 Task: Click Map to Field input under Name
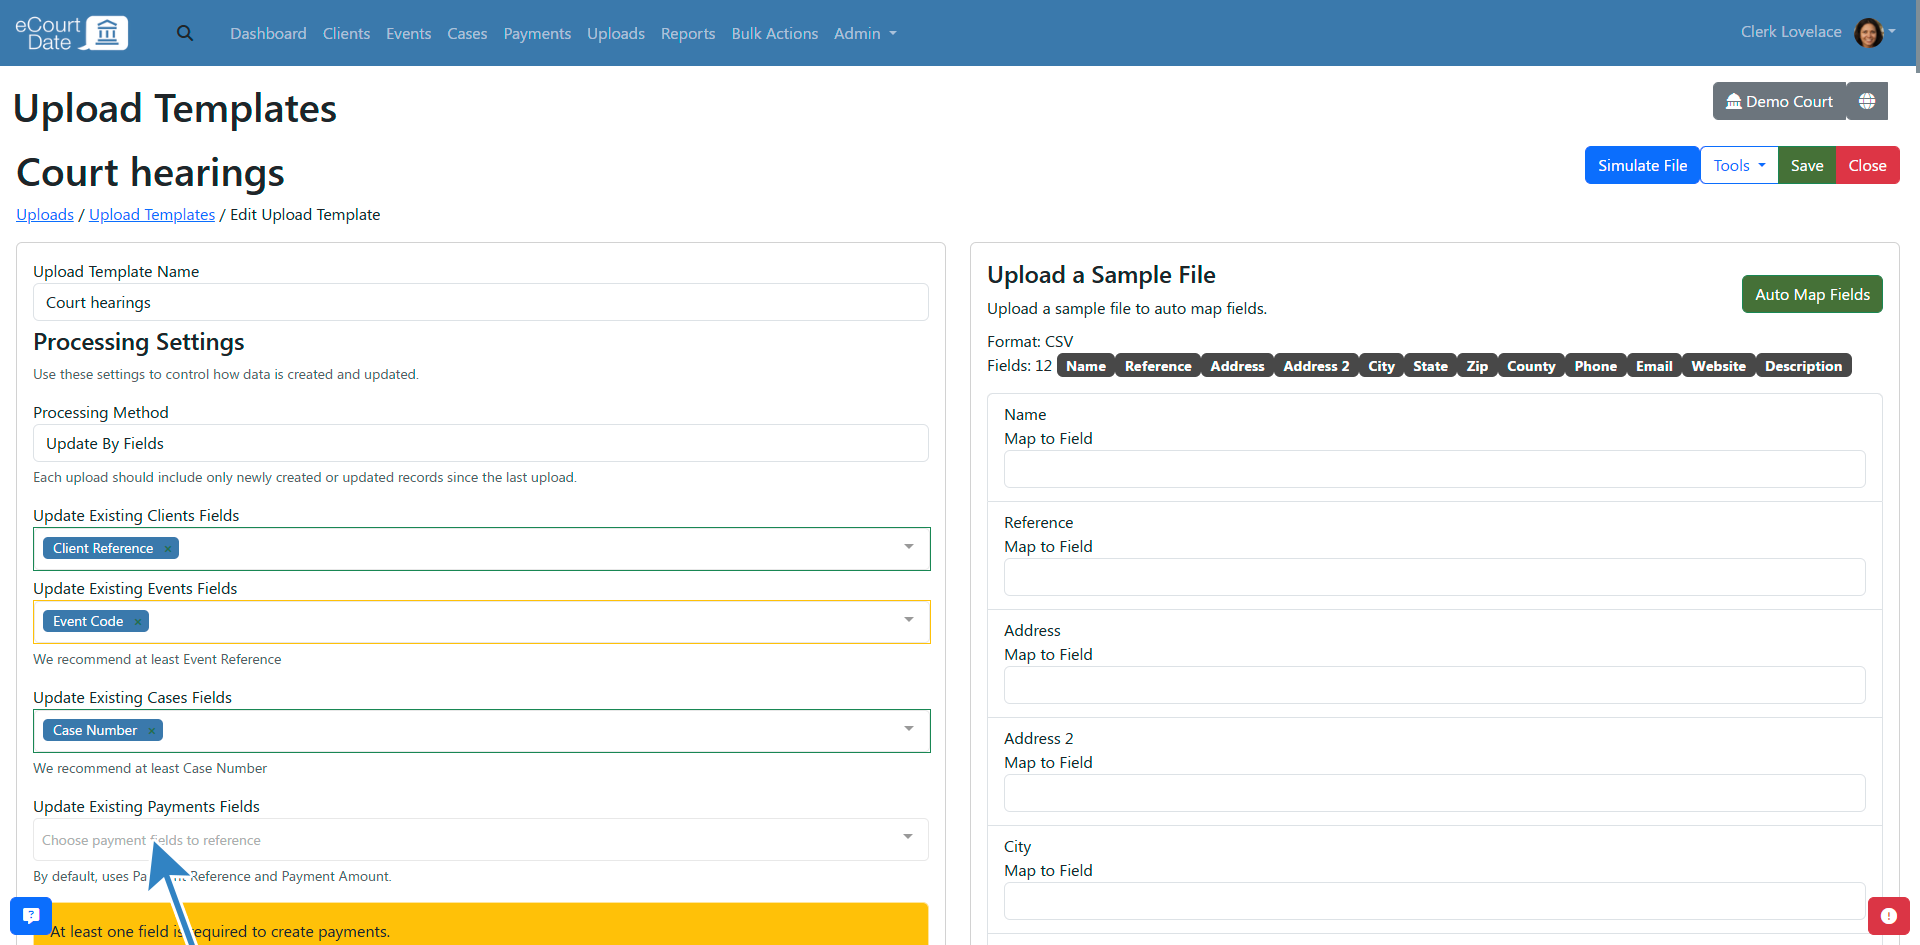click(x=1434, y=469)
